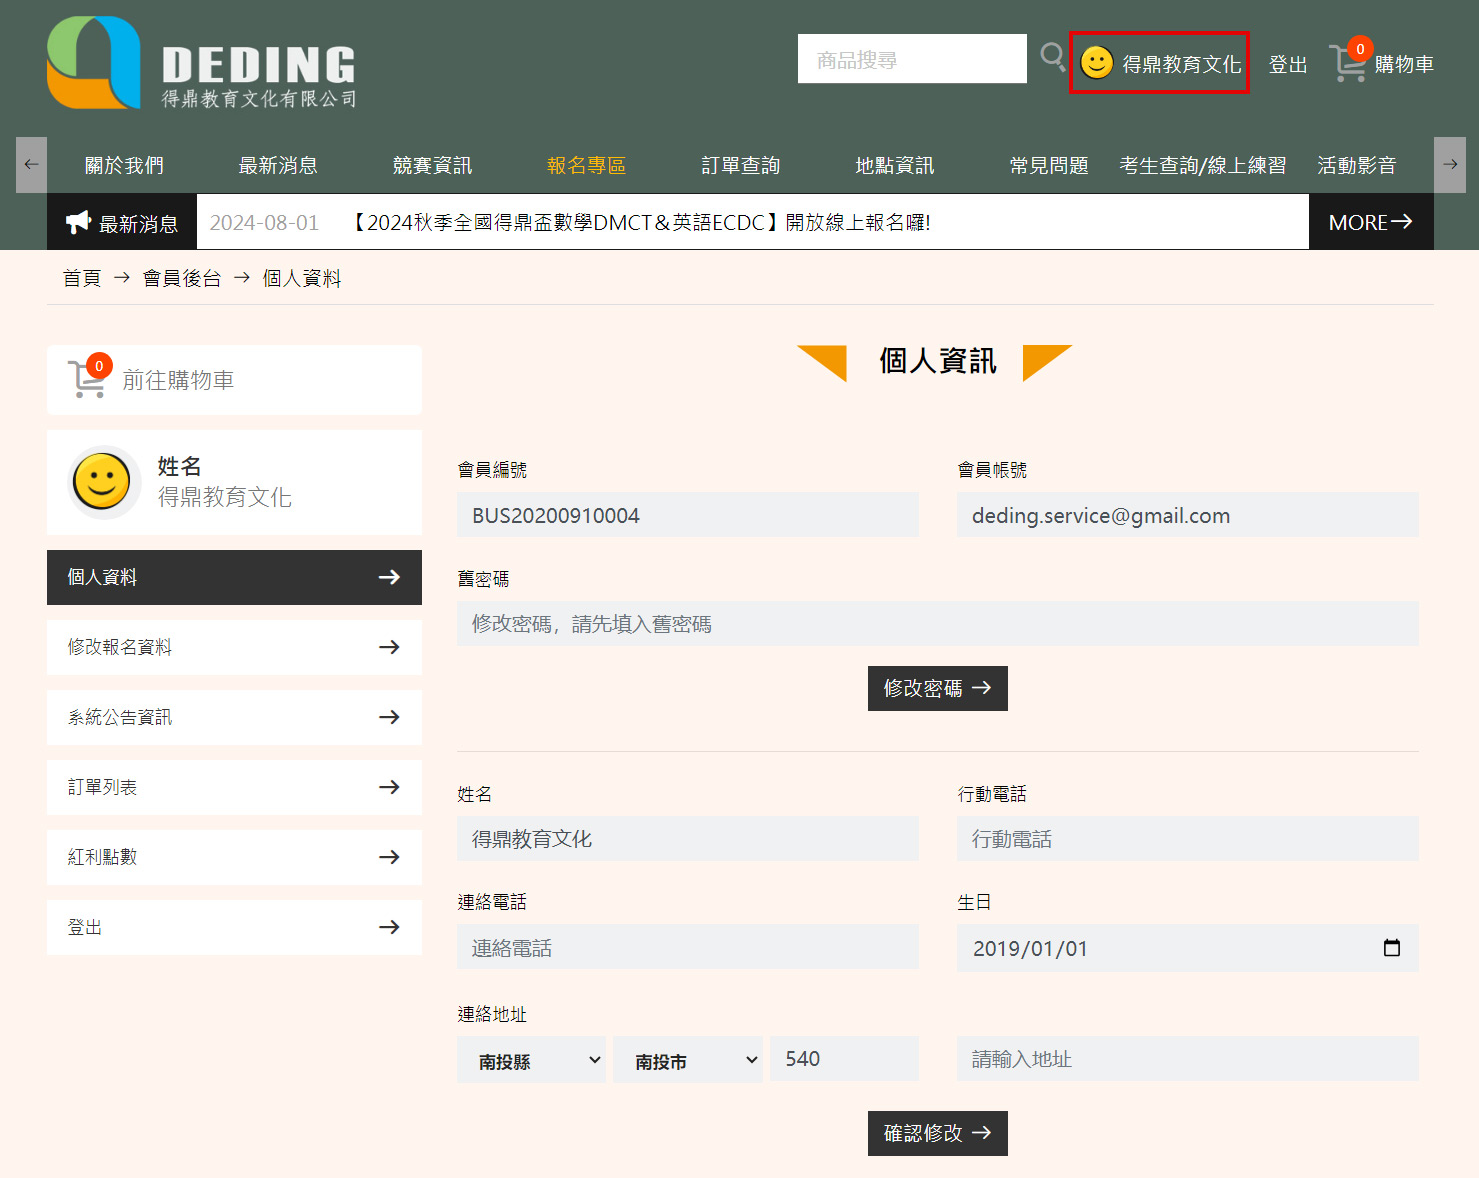This screenshot has height=1178, width=1479.
Task: Click the 商品搜尋 search box
Action: (x=911, y=59)
